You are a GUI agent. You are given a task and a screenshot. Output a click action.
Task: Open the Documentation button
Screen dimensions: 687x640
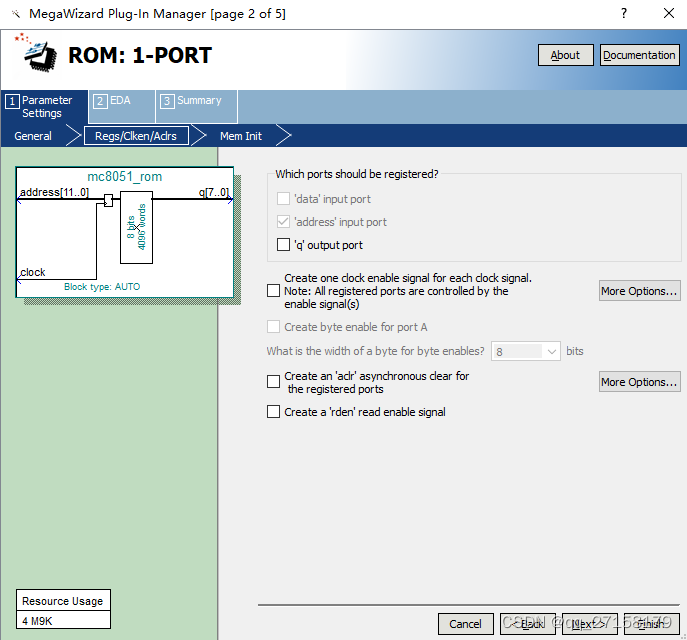tap(639, 55)
